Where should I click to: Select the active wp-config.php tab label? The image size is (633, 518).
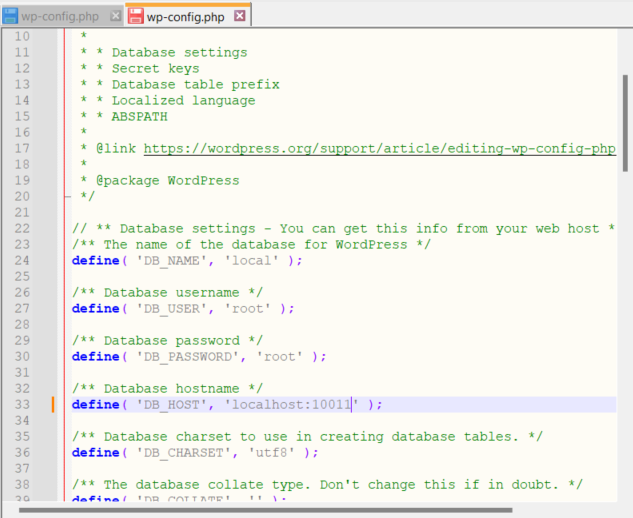pos(186,17)
